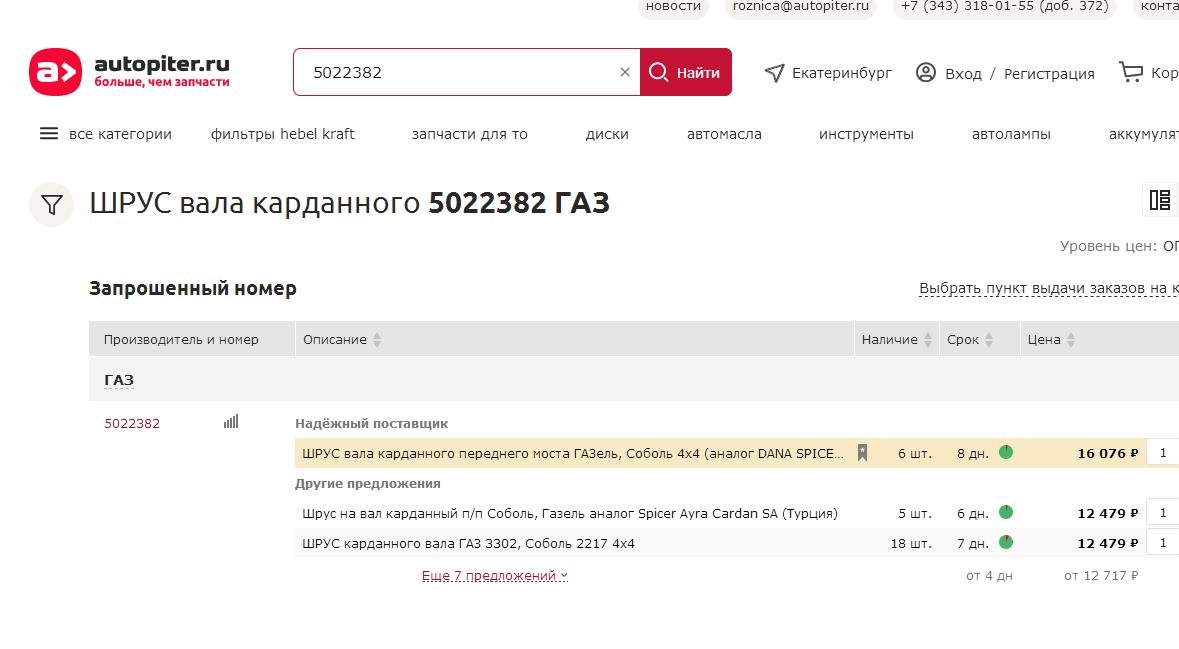The height and width of the screenshot is (649, 1179).
Task: Open the filter funnel icon
Action: tap(51, 205)
